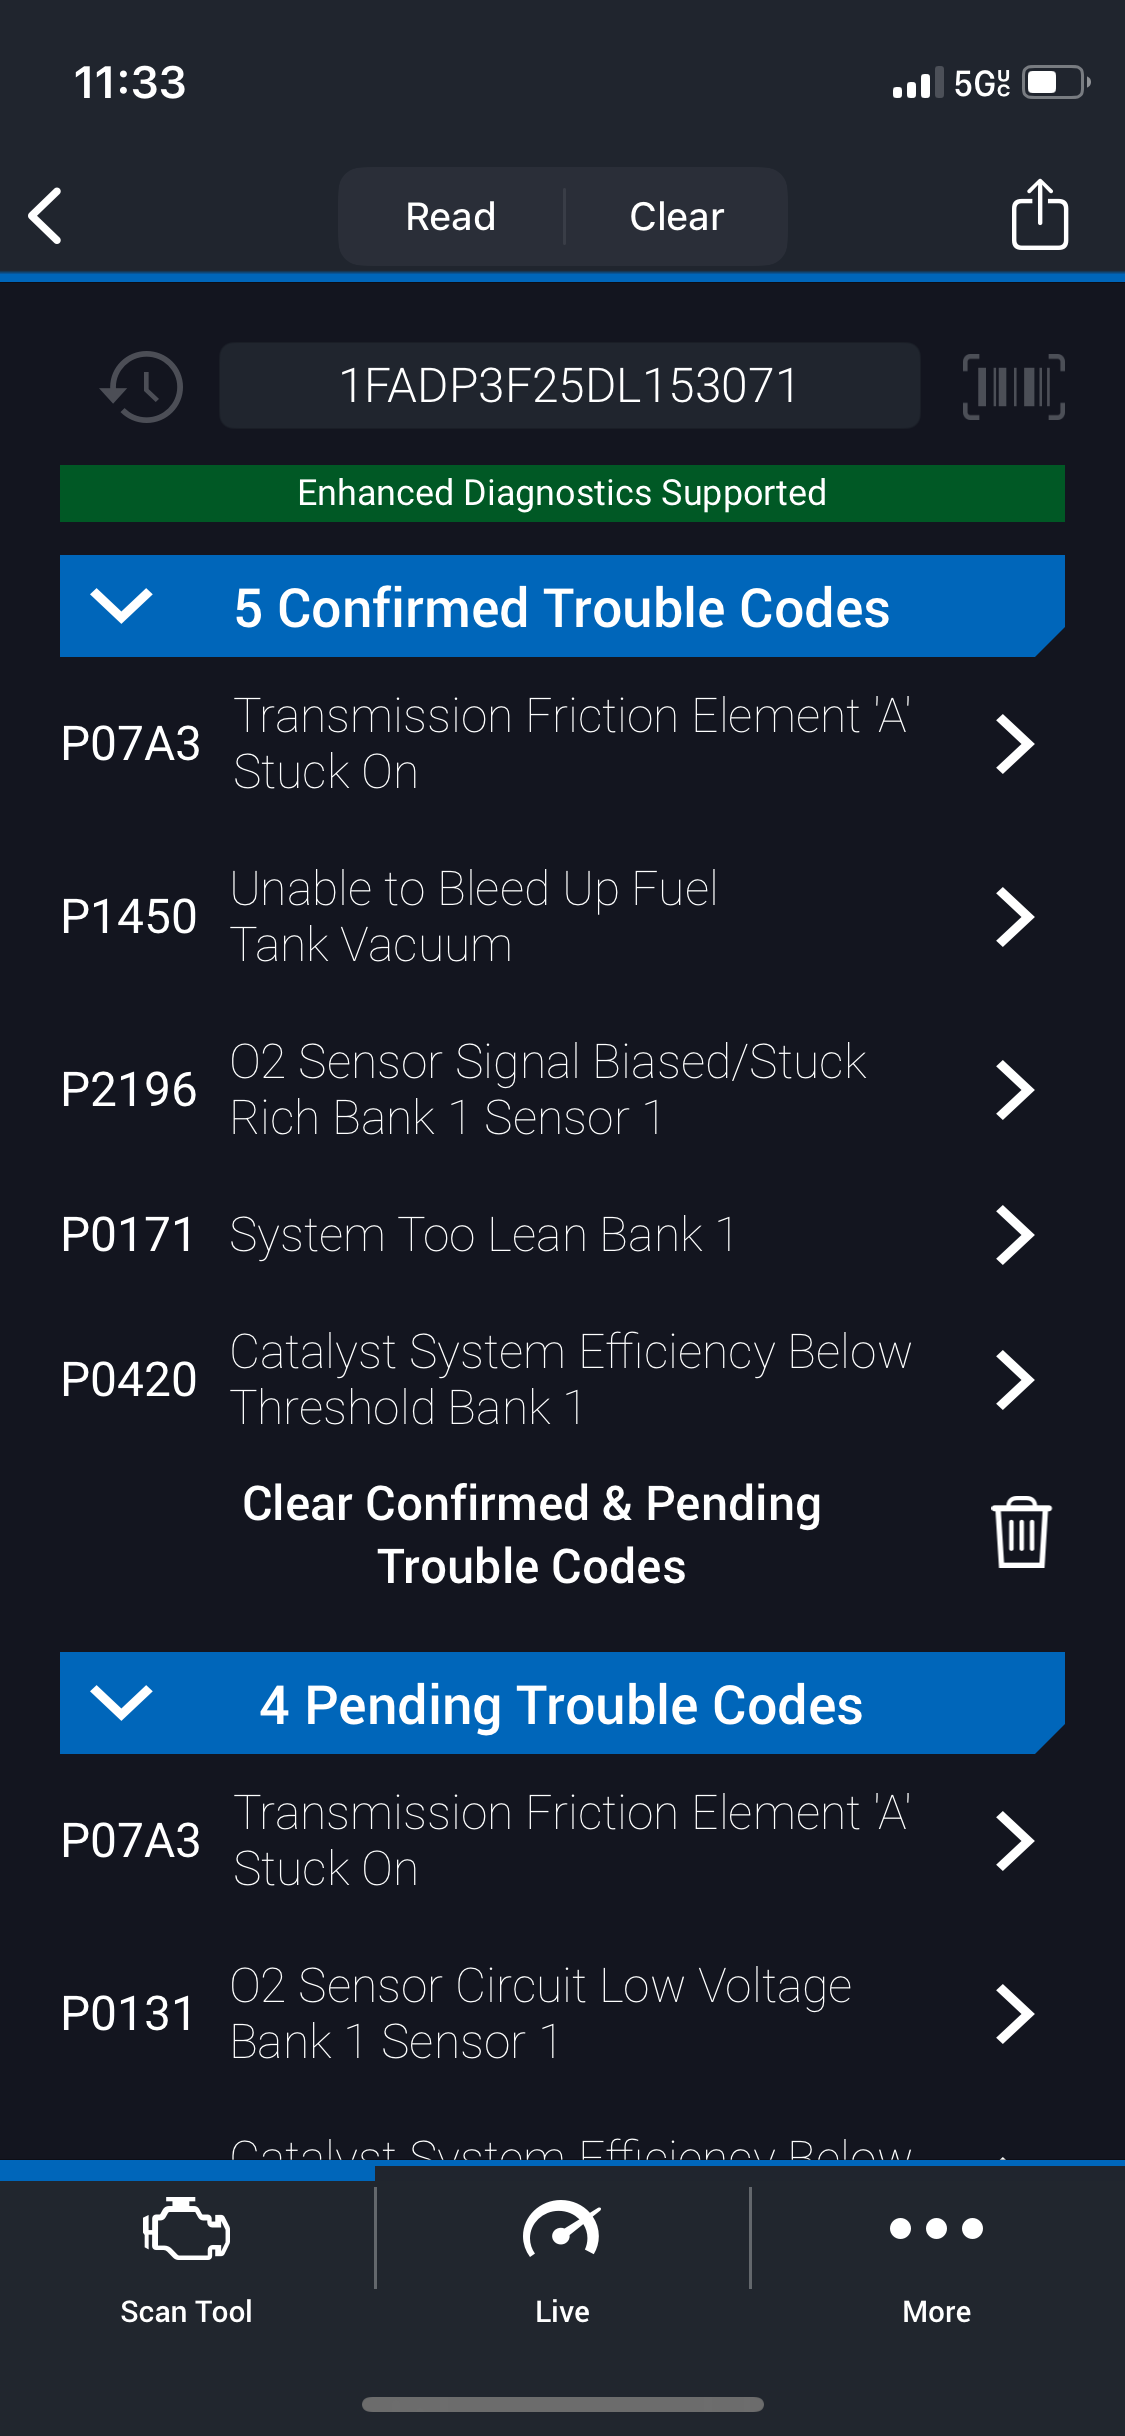Select the Clear tab
This screenshot has width=1125, height=2436.
pyautogui.click(x=677, y=217)
